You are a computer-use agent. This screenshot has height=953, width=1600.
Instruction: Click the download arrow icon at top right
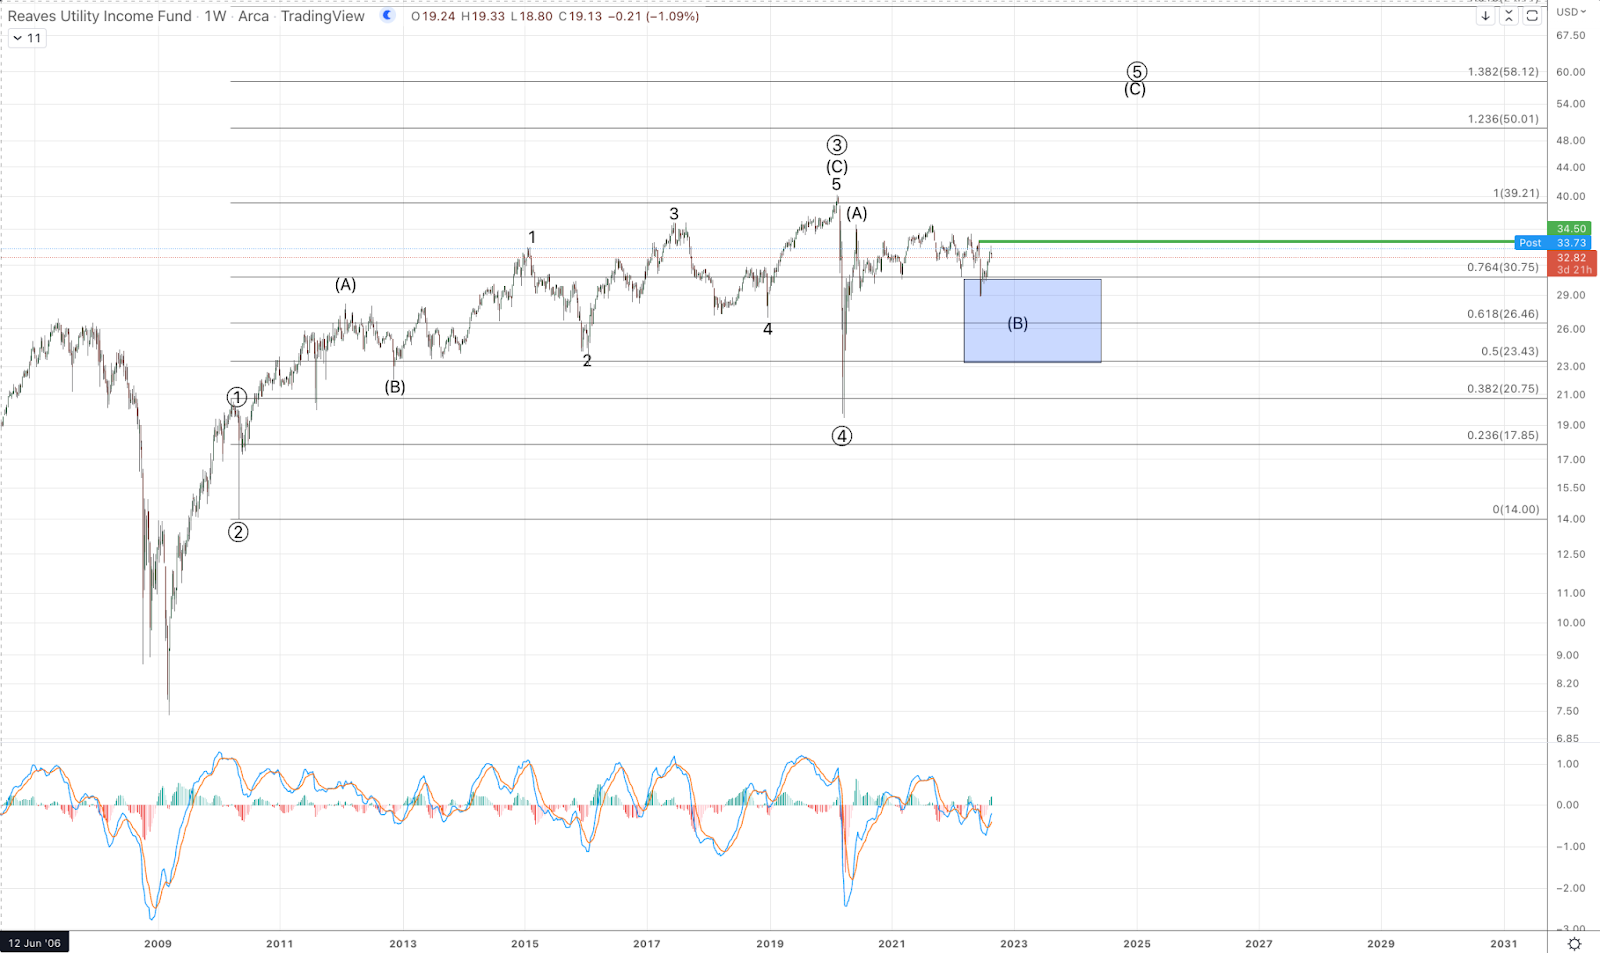point(1486,16)
